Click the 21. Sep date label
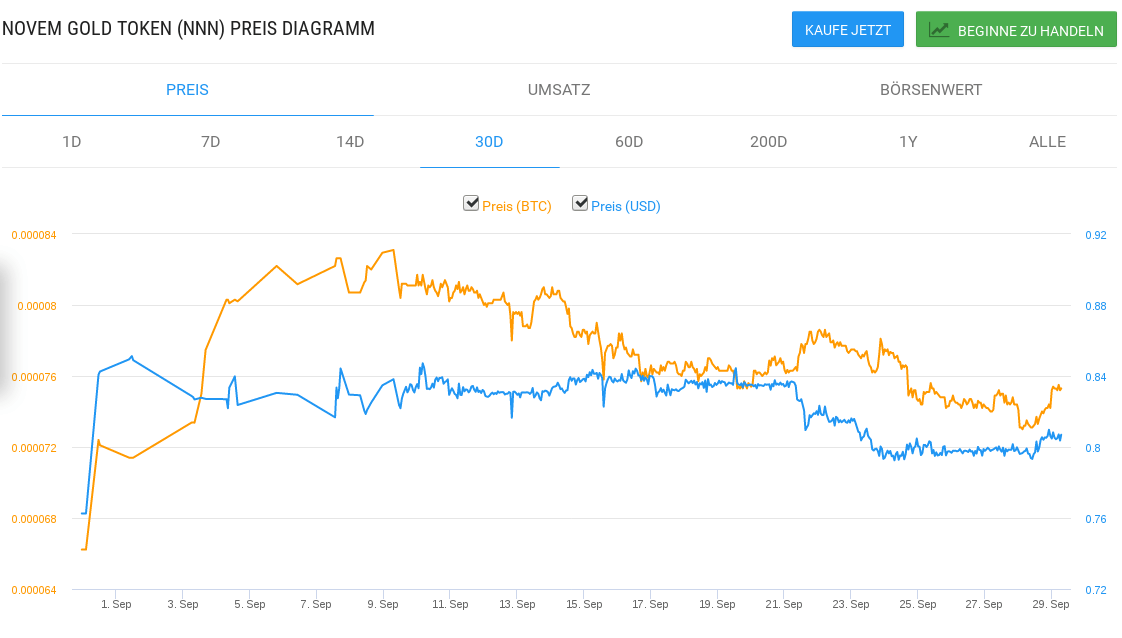The width and height of the screenshot is (1122, 638). (784, 604)
